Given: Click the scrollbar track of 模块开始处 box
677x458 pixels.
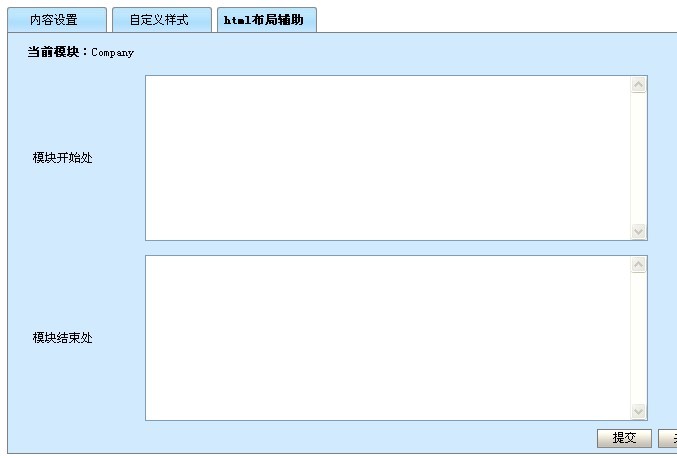Looking at the screenshot, I should point(639,158).
